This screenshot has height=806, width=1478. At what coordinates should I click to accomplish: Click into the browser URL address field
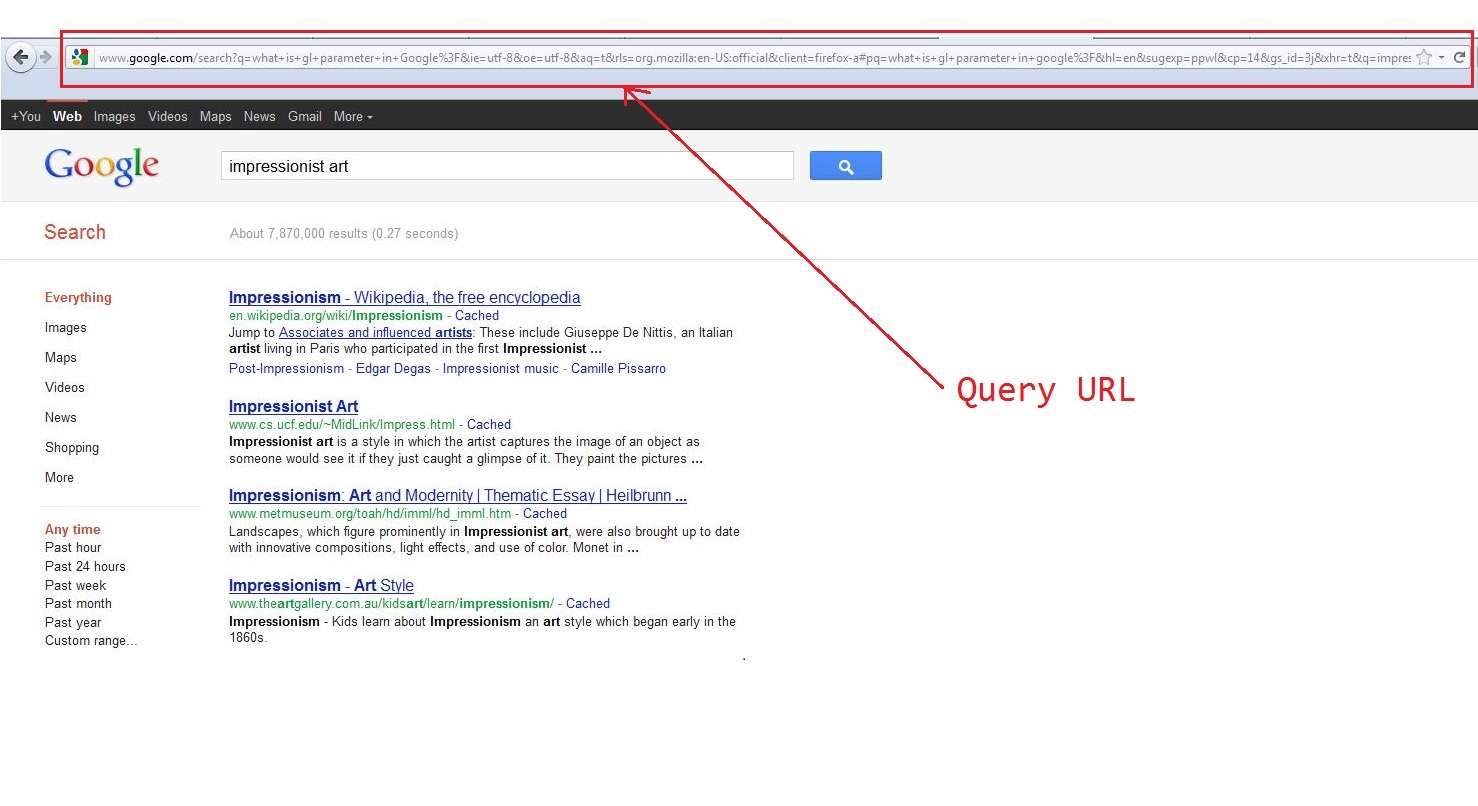click(x=754, y=58)
